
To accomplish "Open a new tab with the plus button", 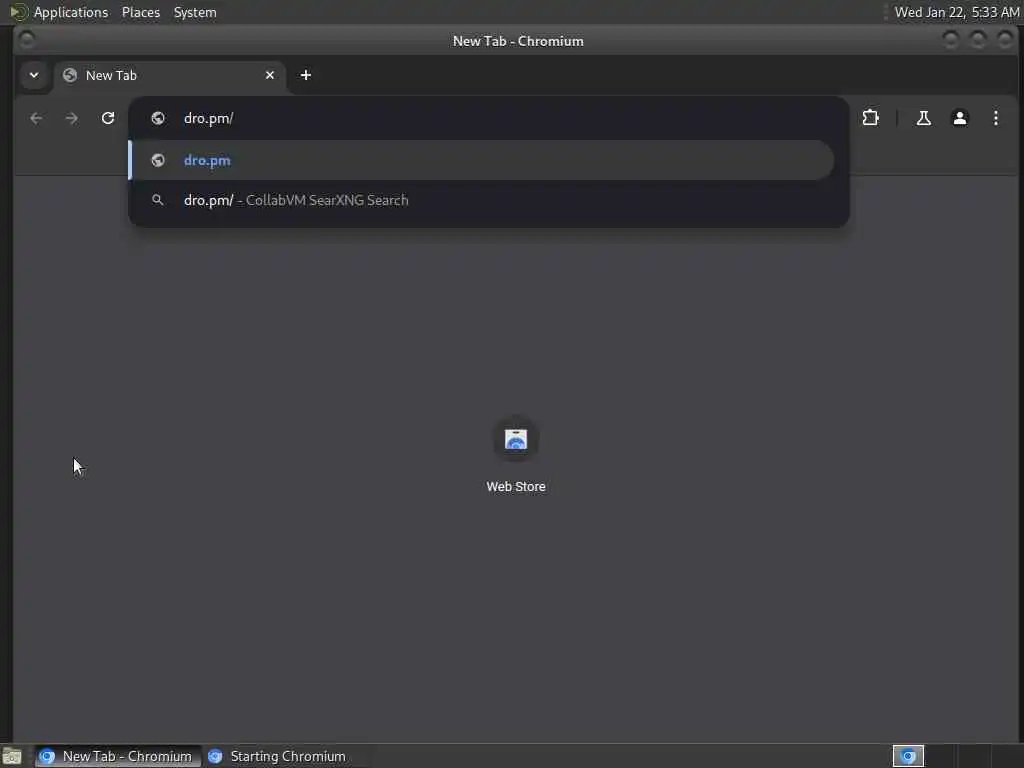I will pos(306,75).
